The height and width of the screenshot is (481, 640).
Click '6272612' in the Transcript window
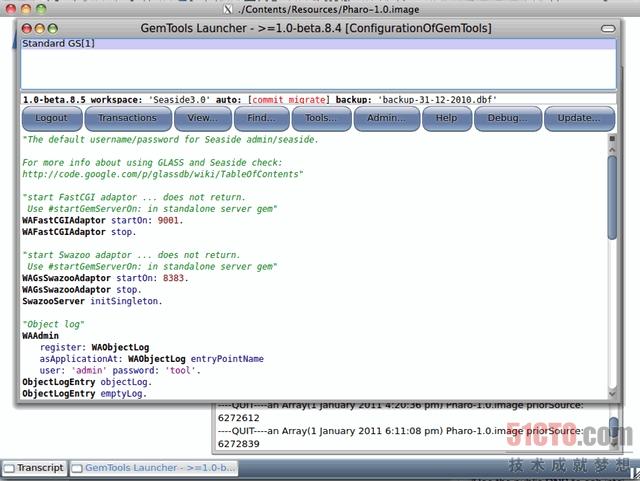point(239,418)
